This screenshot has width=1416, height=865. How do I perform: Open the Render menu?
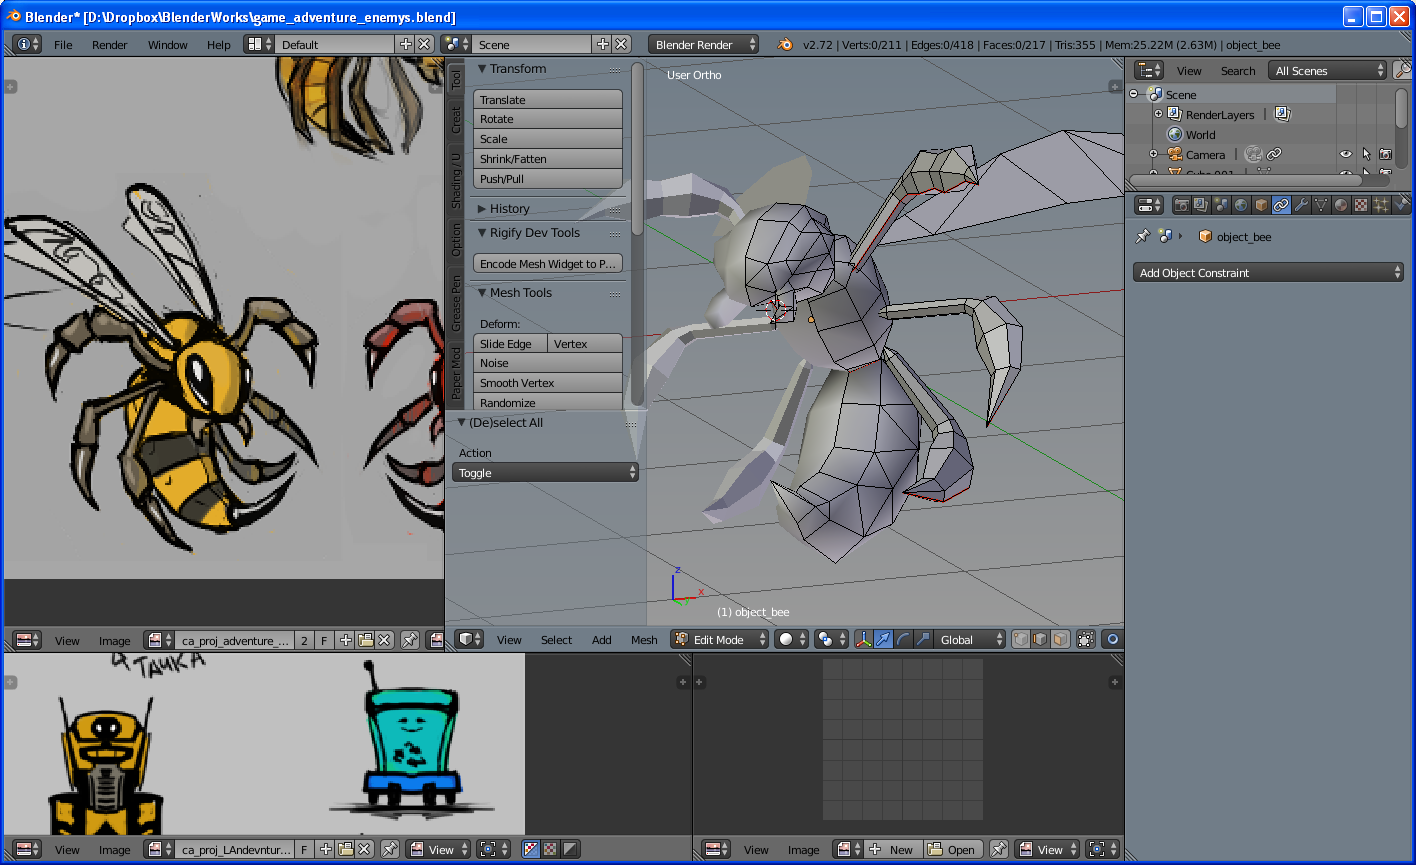point(110,45)
